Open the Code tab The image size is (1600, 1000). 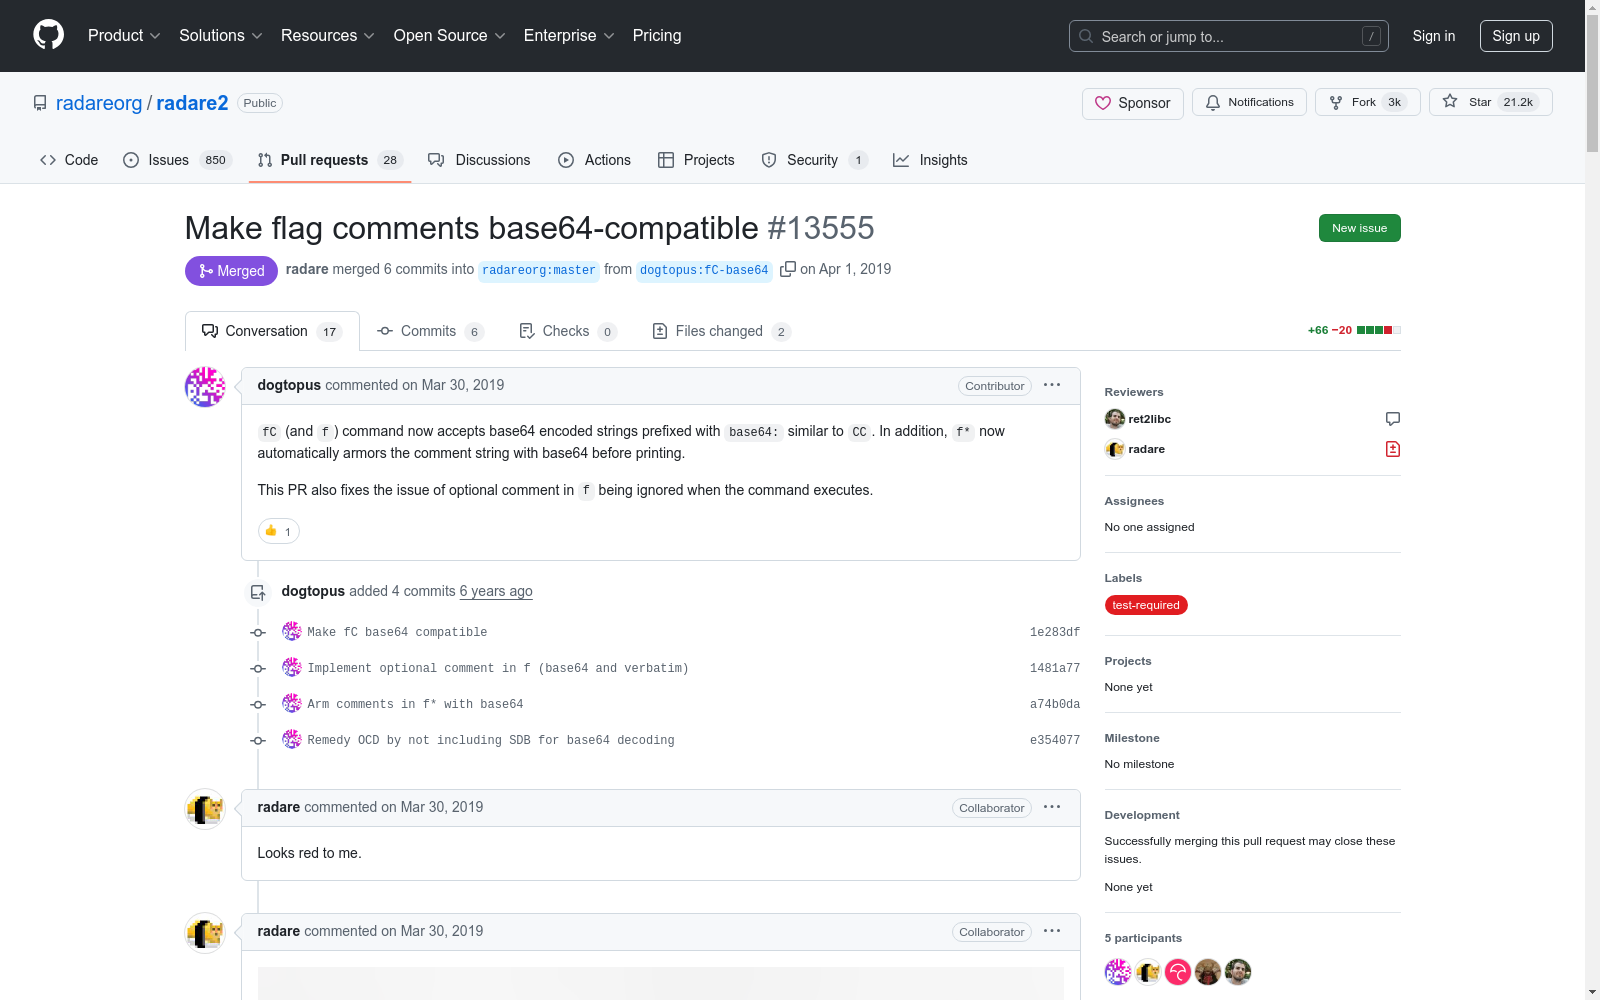tap(69, 160)
